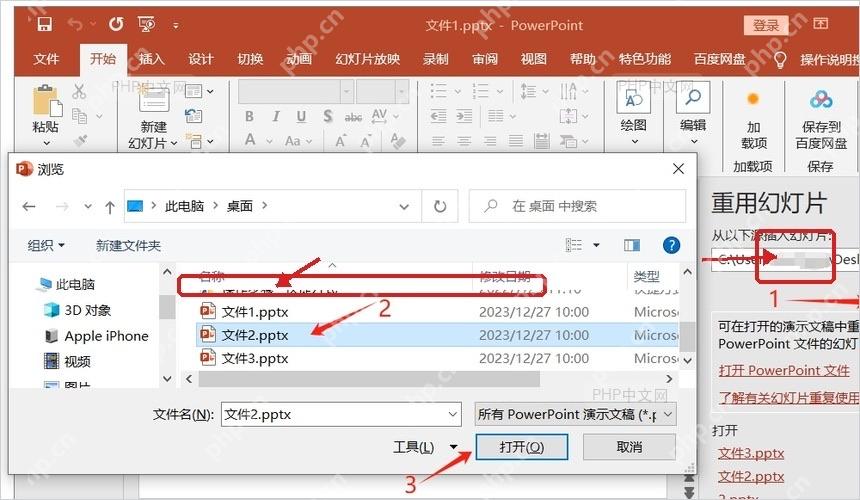Start slideshow from beginning icon in title bar
The width and height of the screenshot is (860, 500).
pos(146,24)
